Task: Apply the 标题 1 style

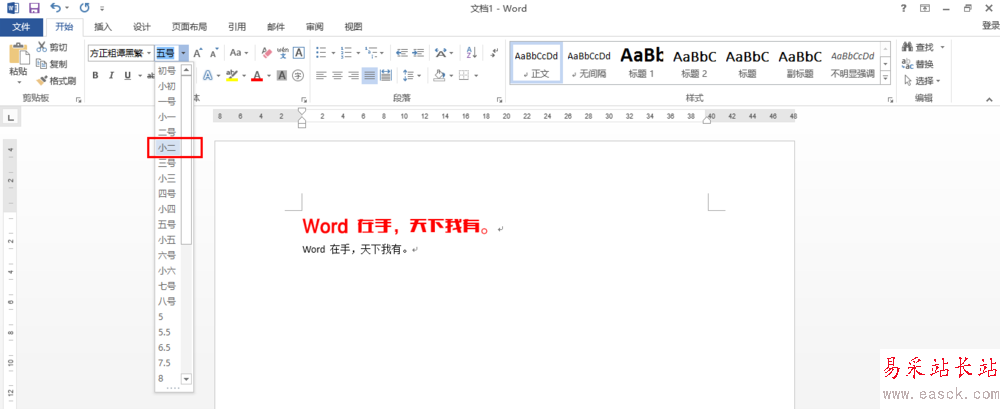Action: click(642, 63)
